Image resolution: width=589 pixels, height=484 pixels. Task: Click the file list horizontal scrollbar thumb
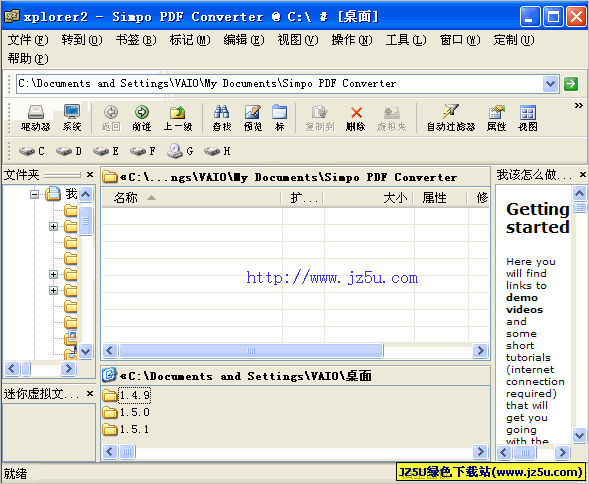(x=251, y=351)
